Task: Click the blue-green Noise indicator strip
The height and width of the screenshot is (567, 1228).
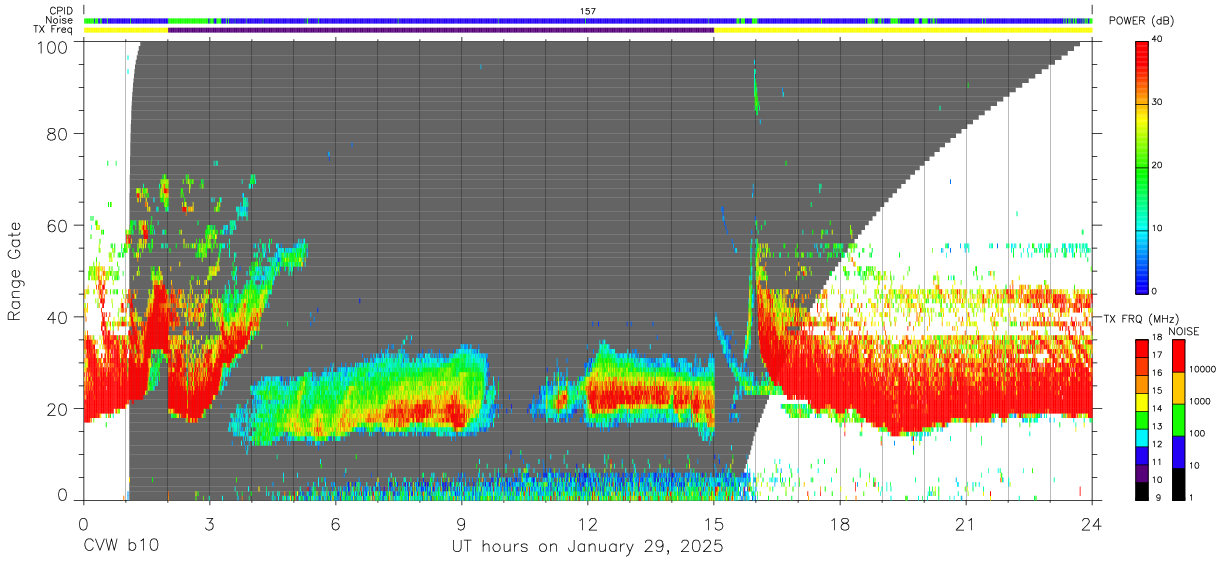Action: (588, 20)
